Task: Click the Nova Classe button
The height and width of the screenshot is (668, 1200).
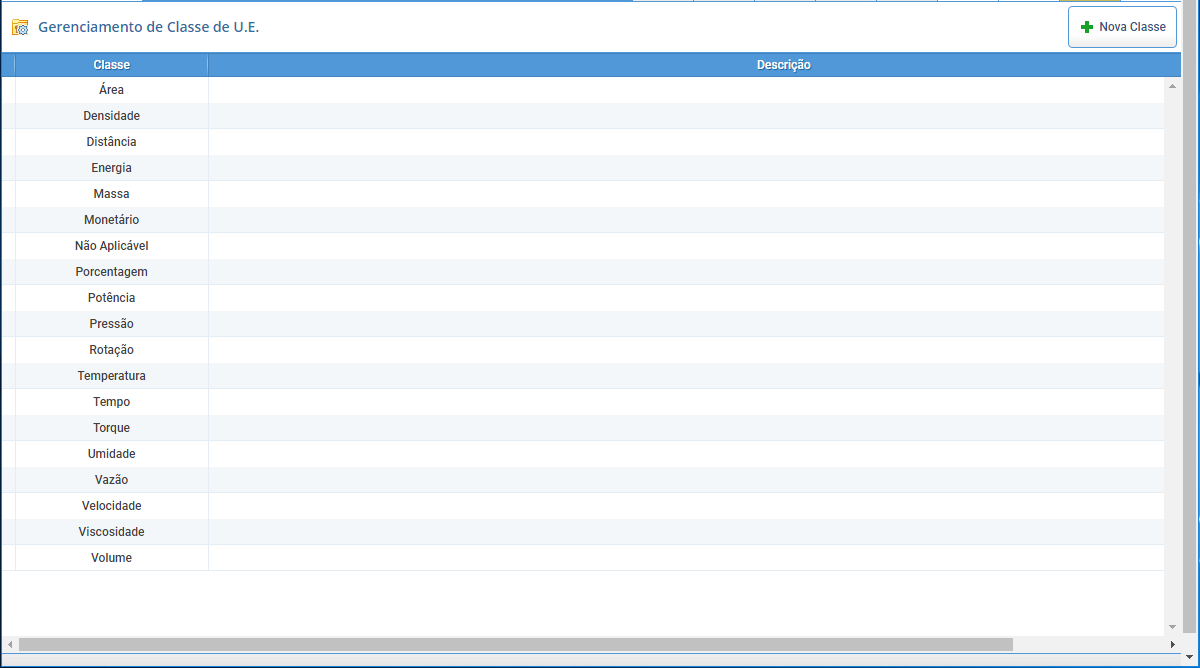Action: point(1122,27)
